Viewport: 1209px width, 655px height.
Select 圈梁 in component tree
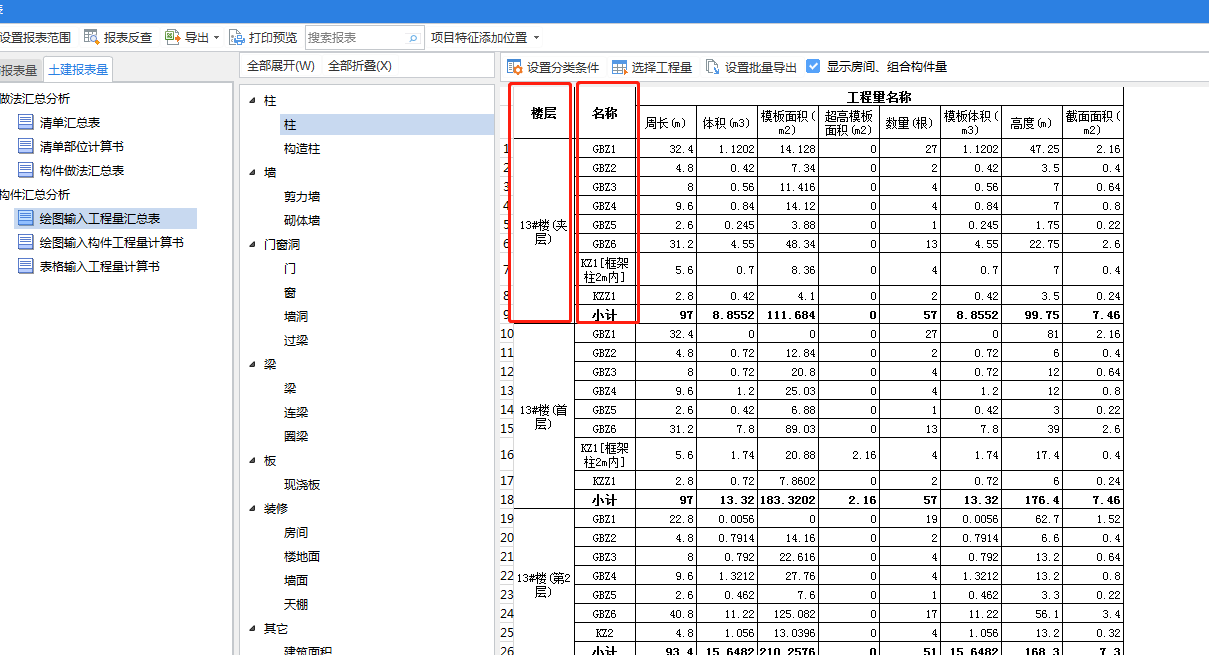[296, 436]
